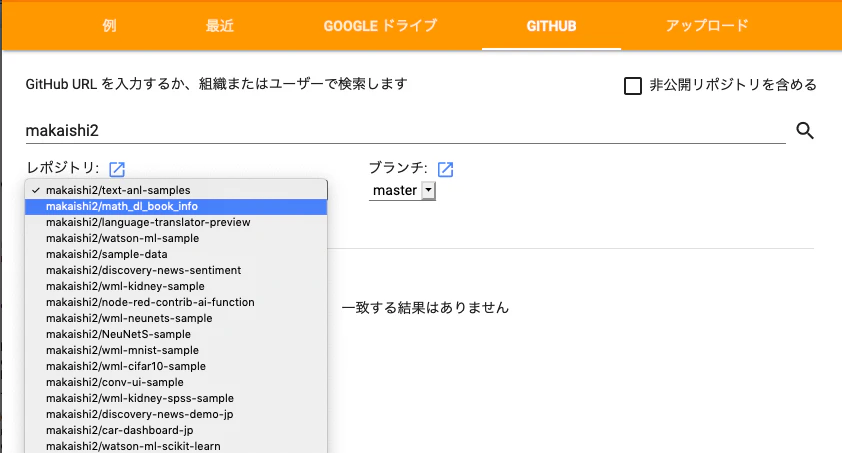This screenshot has height=453, width=842.
Task: Pick makaishi2/node-red-contrib-ai-function option
Action: 176,302
